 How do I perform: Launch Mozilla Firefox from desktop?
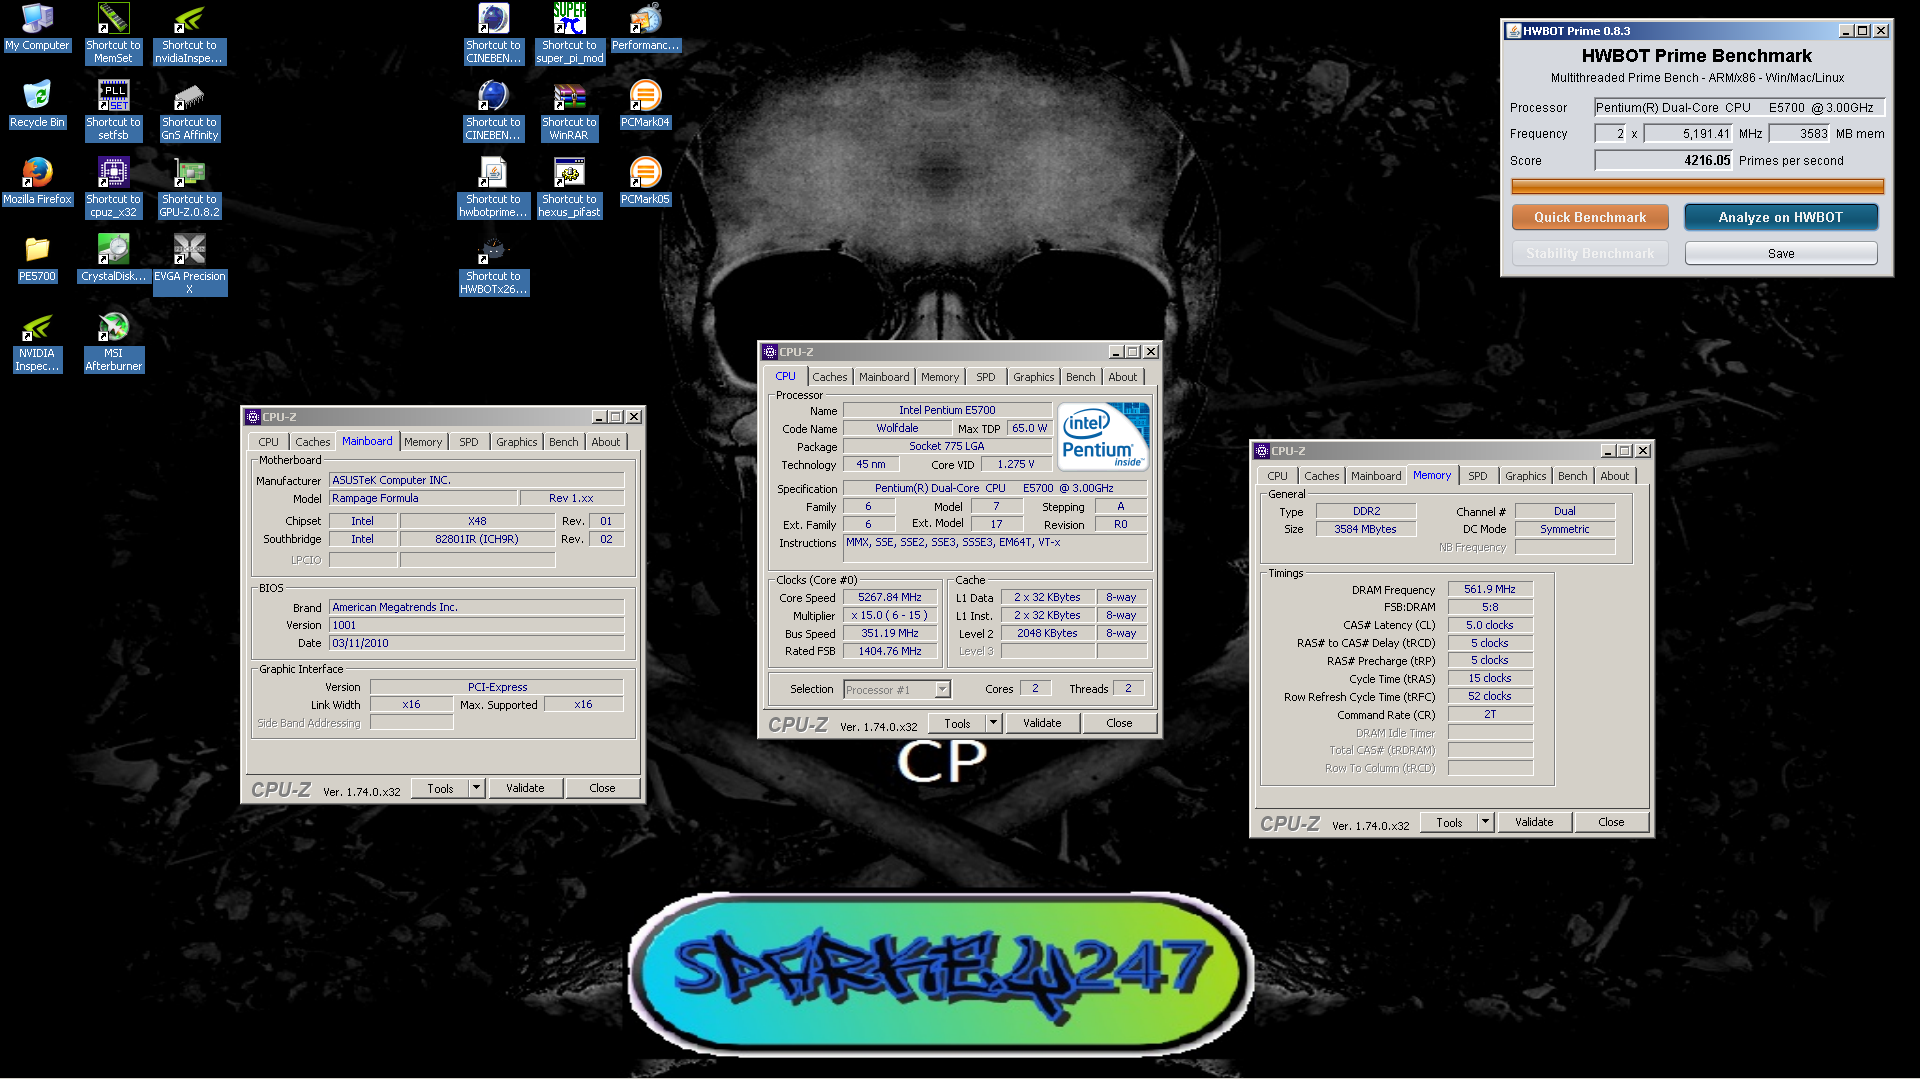(x=37, y=181)
